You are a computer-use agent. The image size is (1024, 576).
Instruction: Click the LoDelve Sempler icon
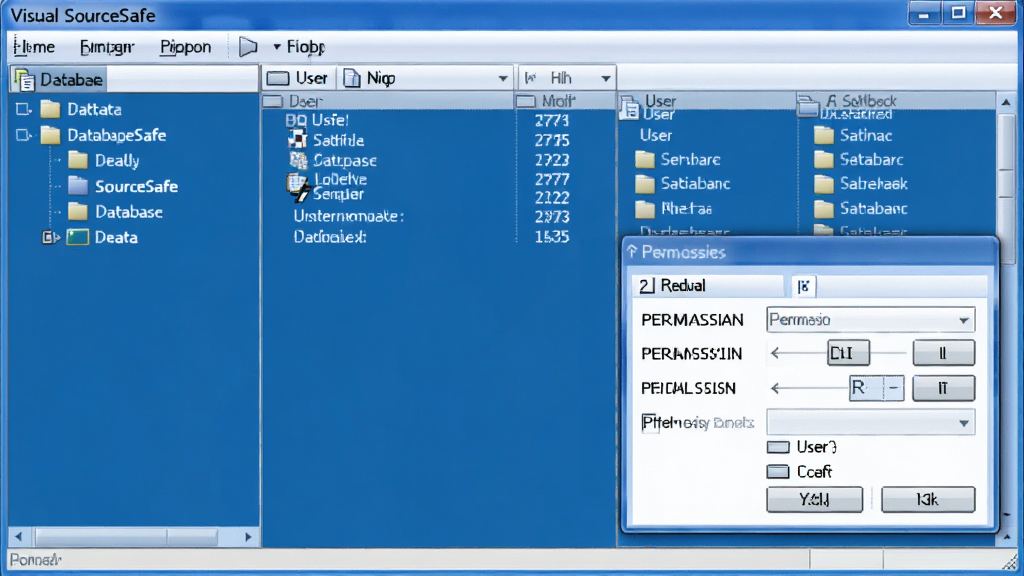298,187
